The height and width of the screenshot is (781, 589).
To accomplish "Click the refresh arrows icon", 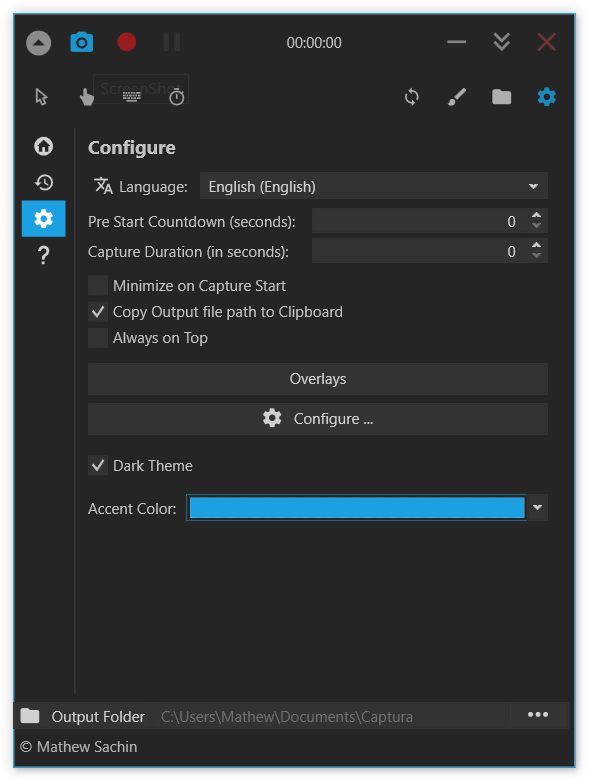I will point(412,97).
